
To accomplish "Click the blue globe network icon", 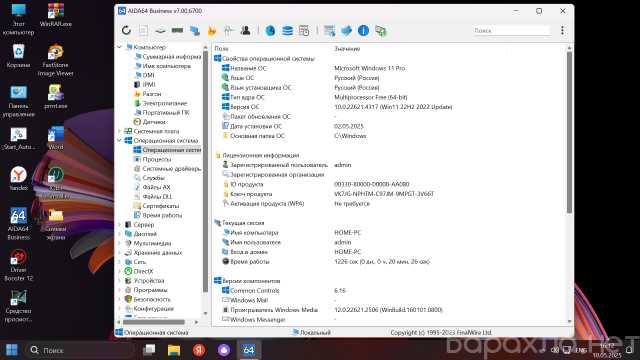I will click(270, 30).
